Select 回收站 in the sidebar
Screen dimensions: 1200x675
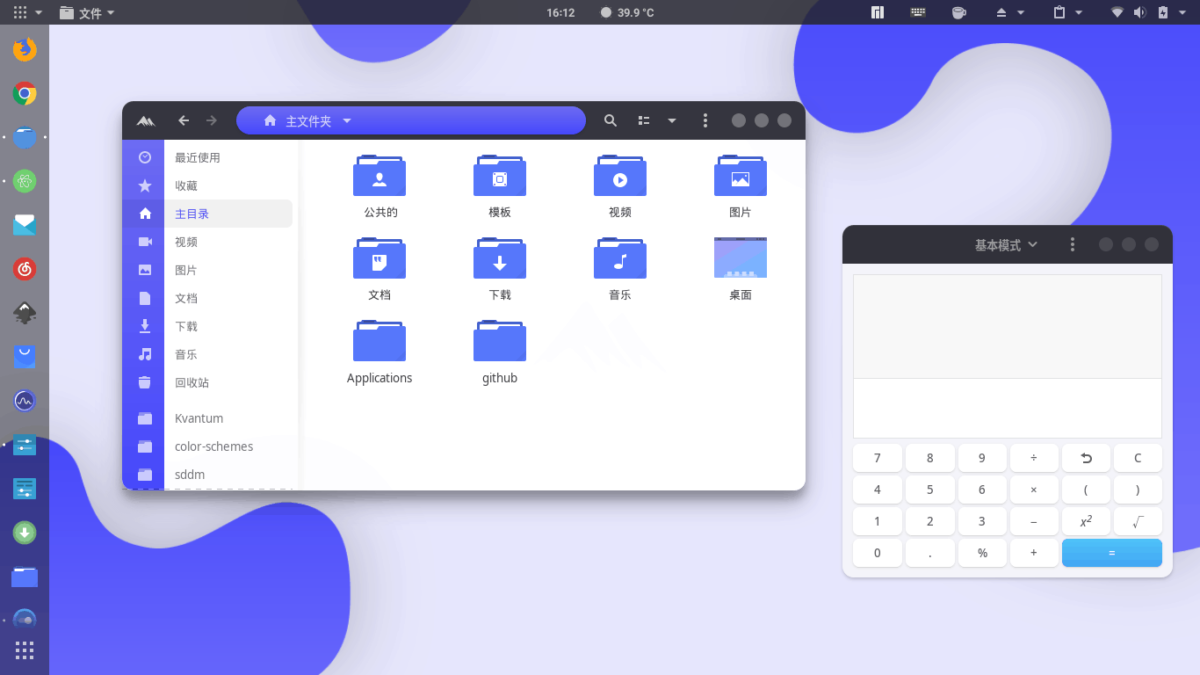(191, 382)
